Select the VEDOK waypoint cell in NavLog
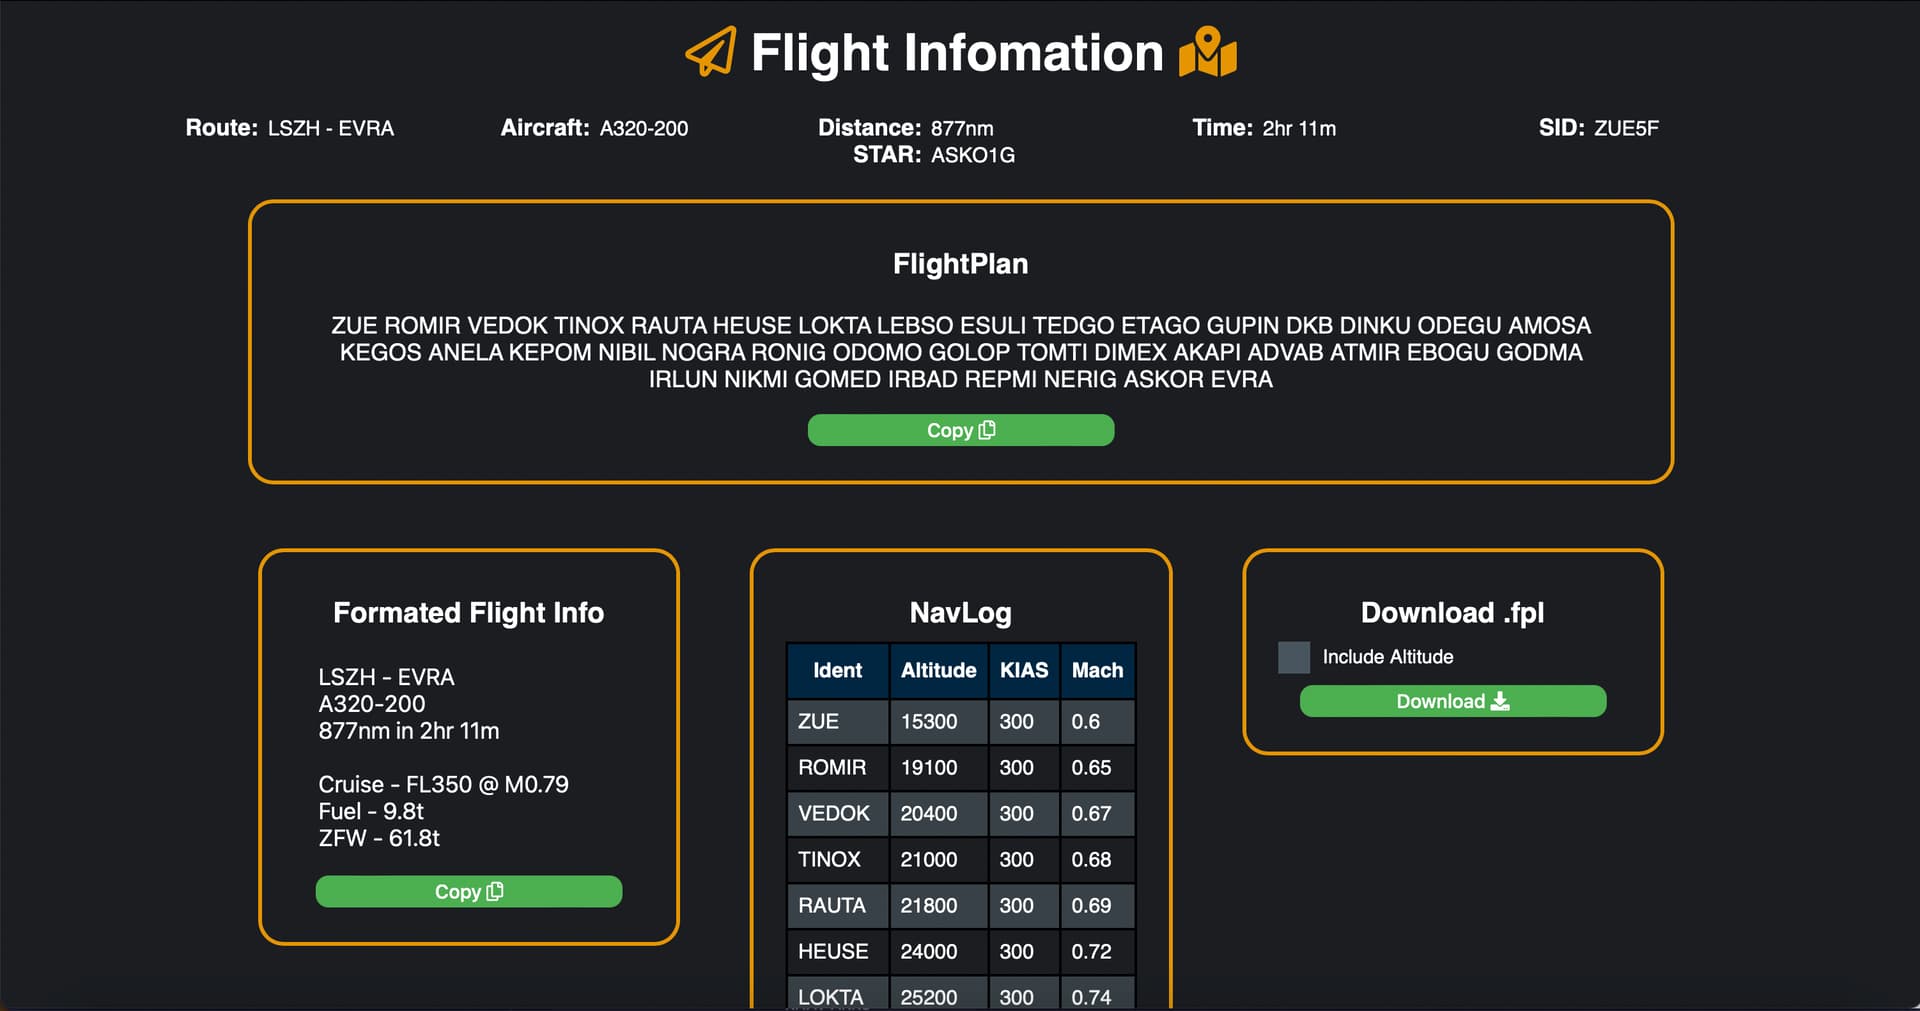This screenshot has width=1920, height=1011. pyautogui.click(x=838, y=813)
